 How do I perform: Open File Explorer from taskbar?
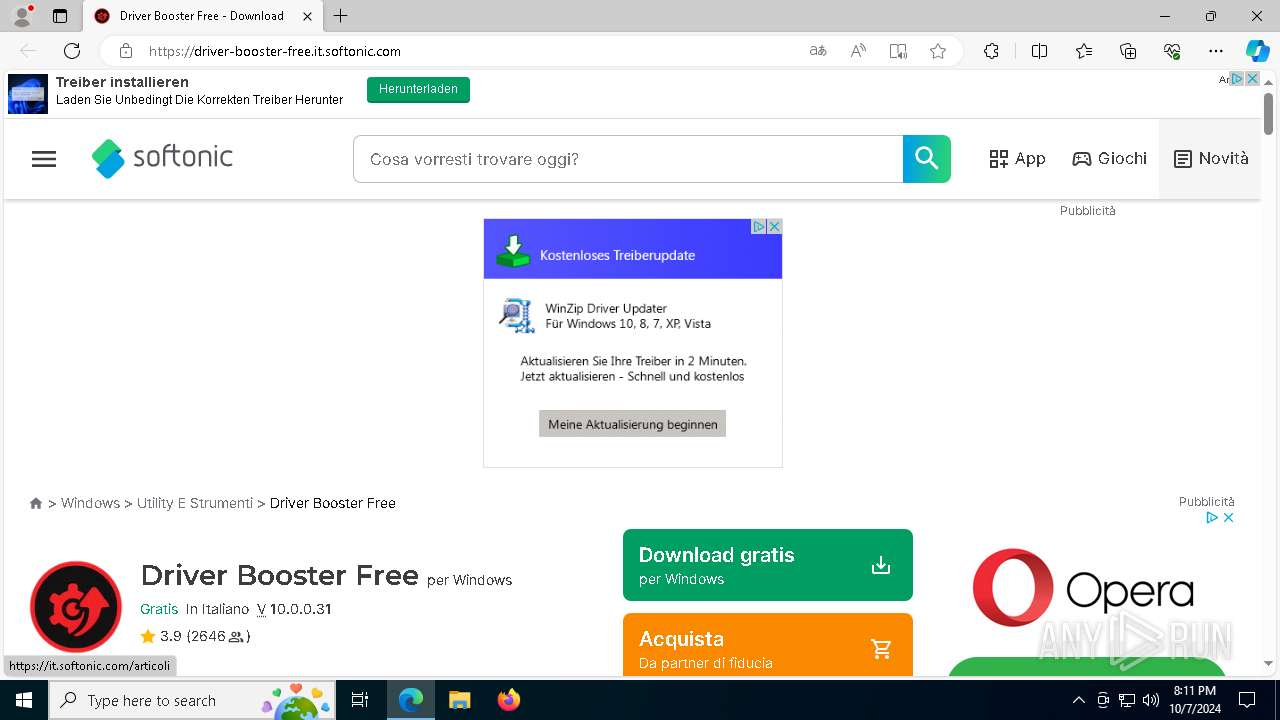[x=459, y=700]
